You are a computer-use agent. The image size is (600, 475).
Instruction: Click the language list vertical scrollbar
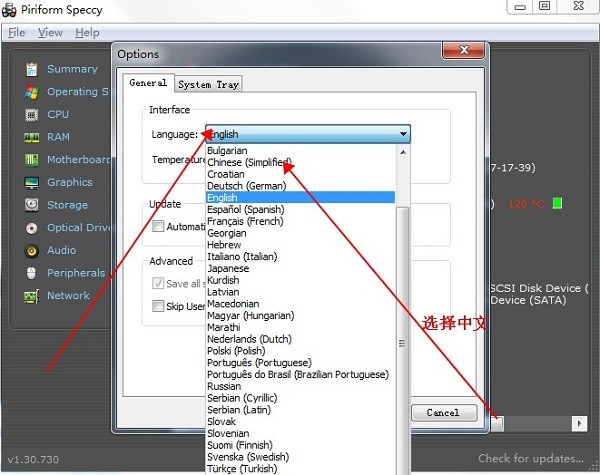pos(403,300)
